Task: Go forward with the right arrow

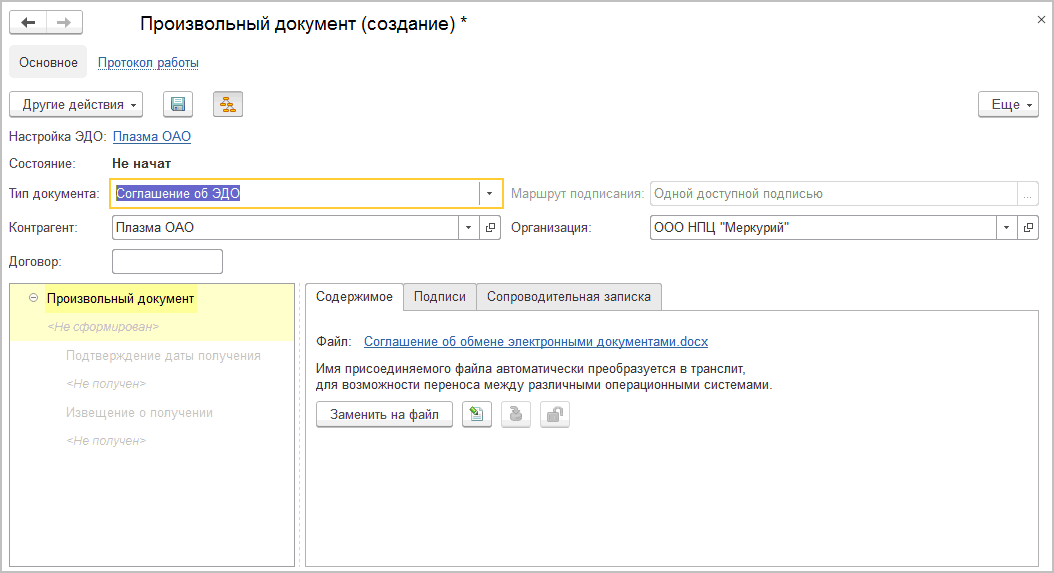Action: coord(64,23)
